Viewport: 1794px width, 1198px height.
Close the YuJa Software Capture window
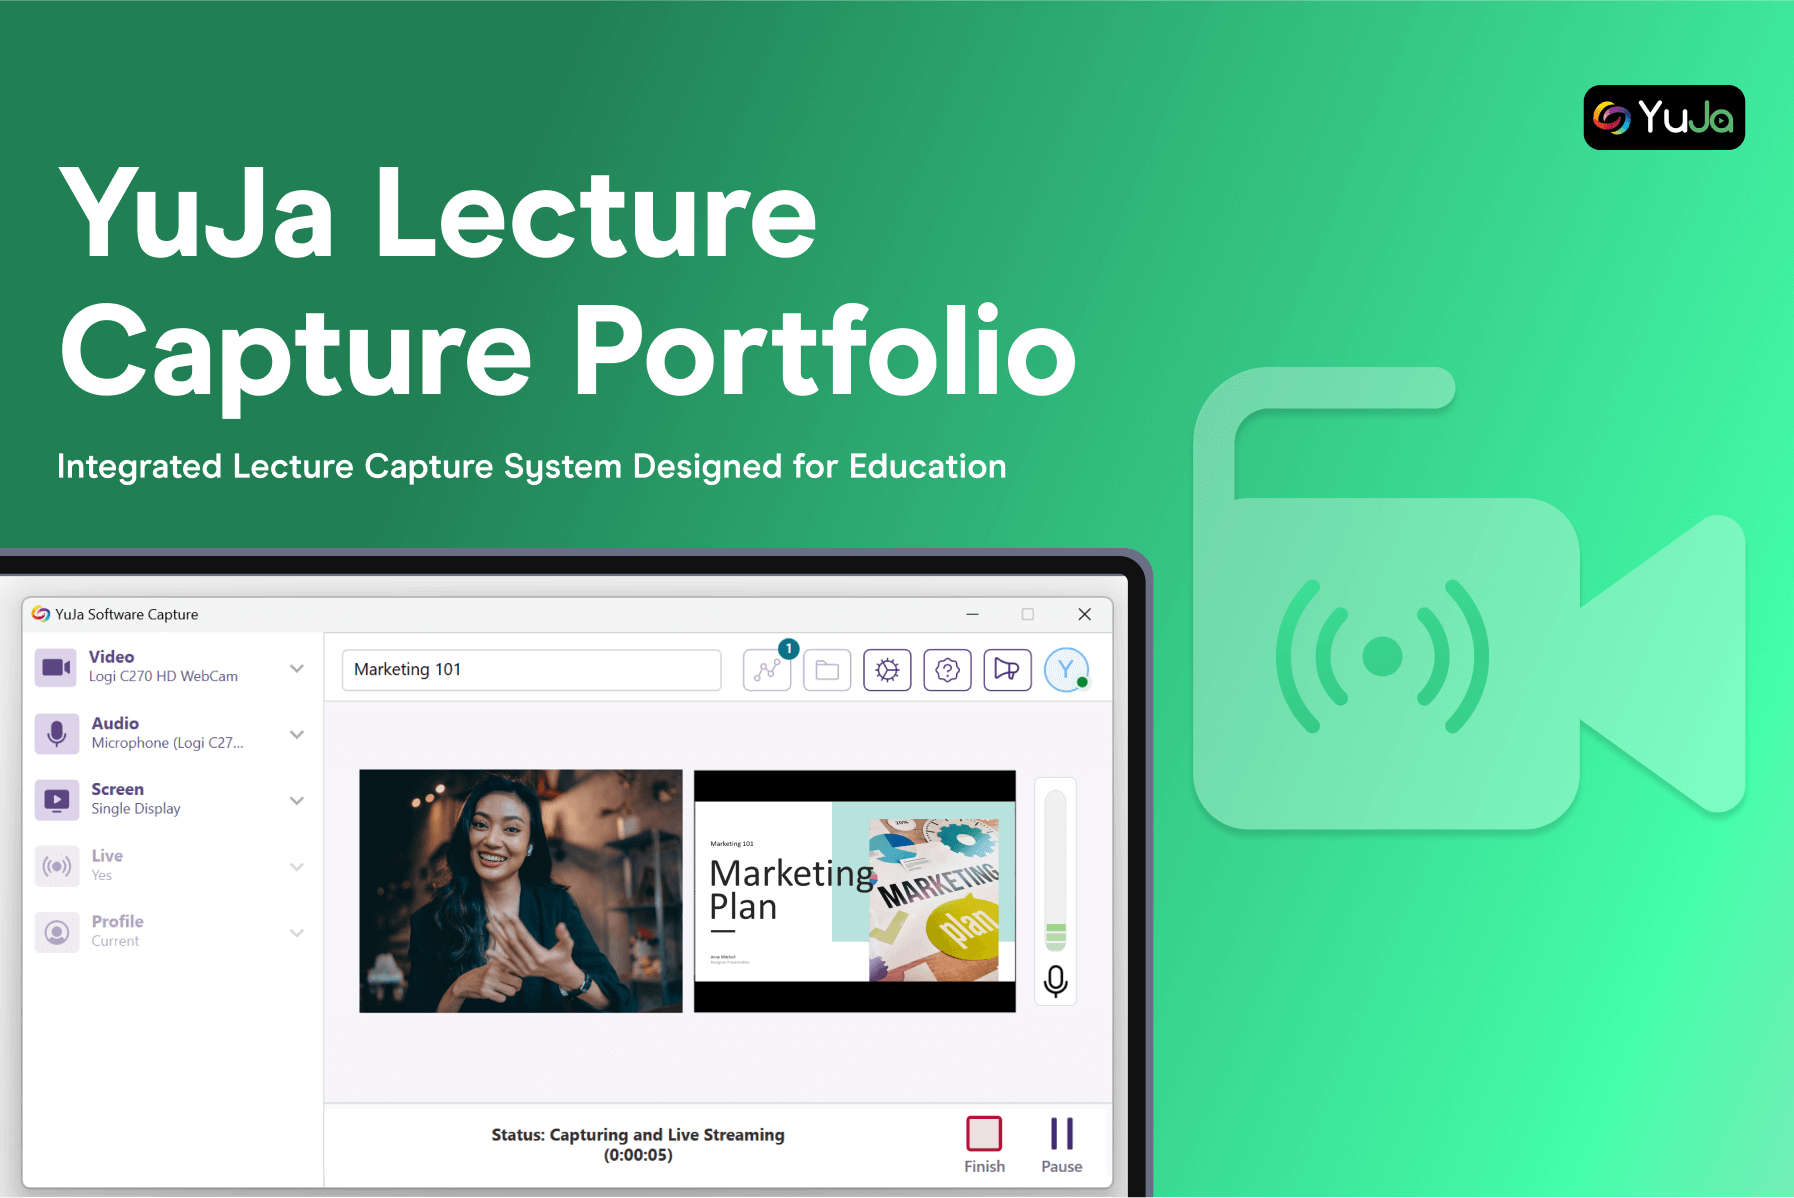[1084, 614]
